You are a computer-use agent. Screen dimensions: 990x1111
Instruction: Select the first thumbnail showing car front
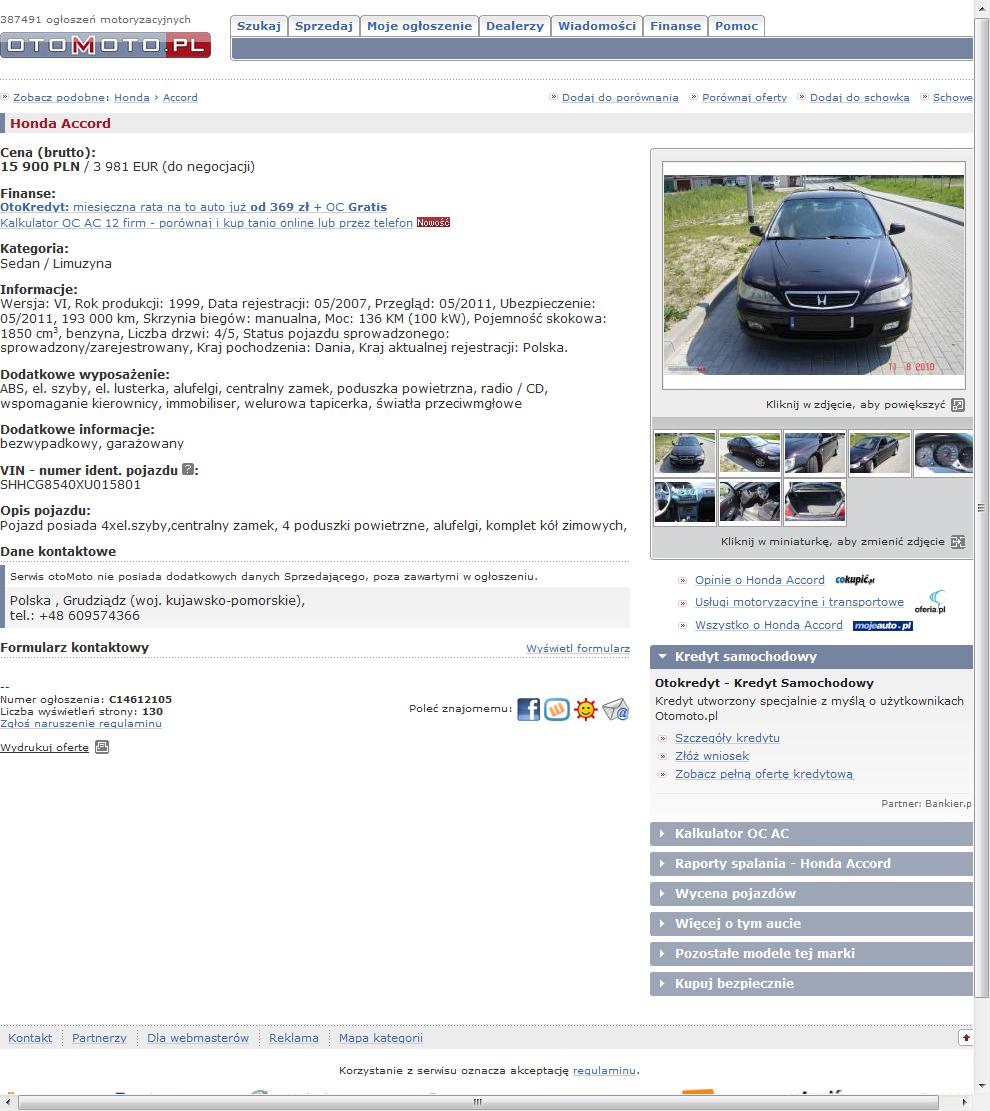(685, 453)
